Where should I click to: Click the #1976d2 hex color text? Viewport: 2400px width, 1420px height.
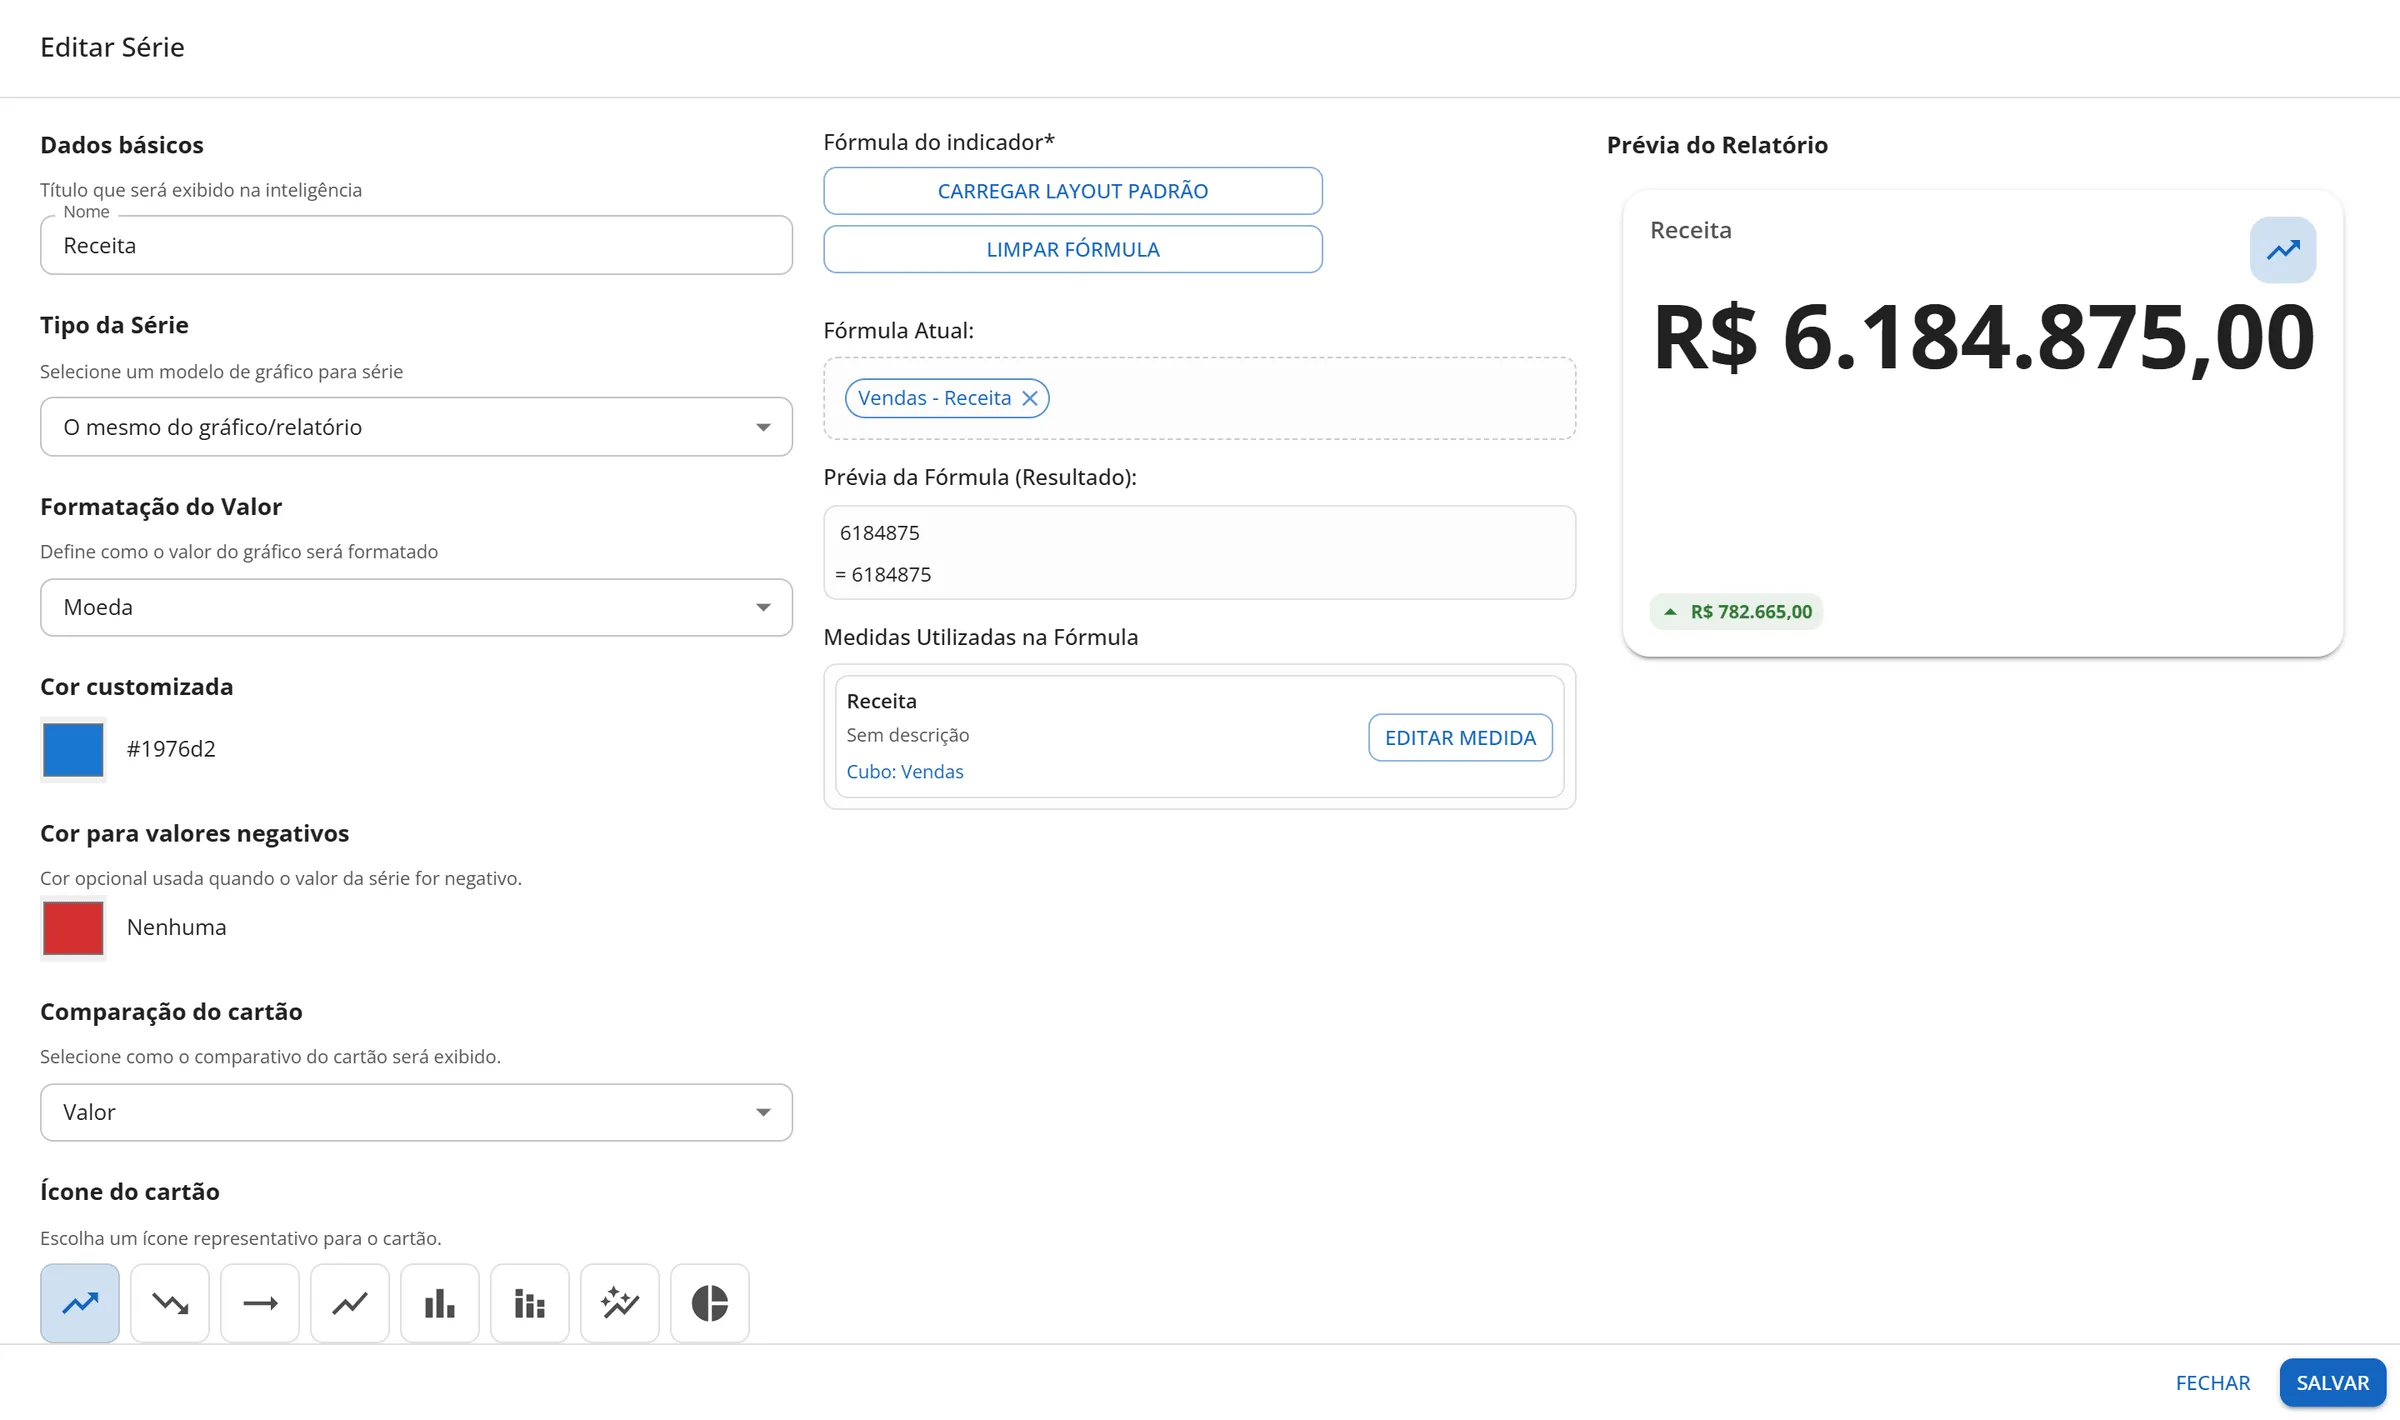tap(171, 749)
